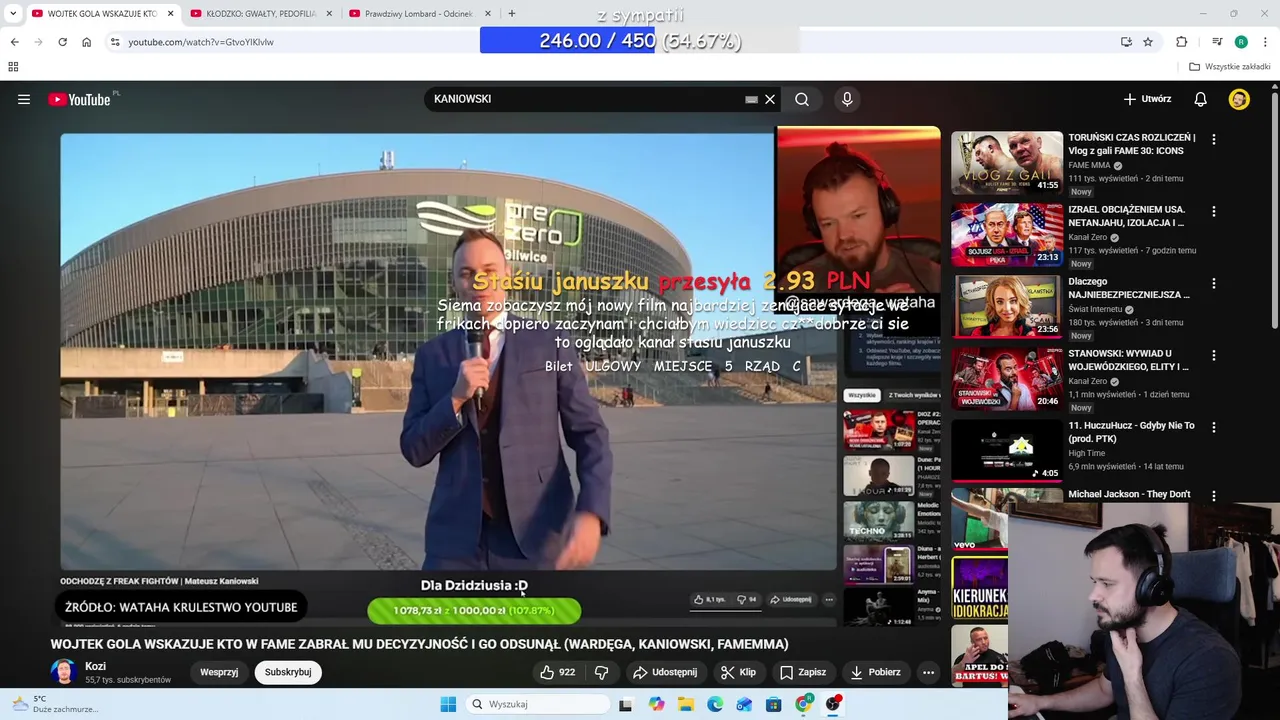
Task: Bookmark this page with the star
Action: pos(1148,42)
